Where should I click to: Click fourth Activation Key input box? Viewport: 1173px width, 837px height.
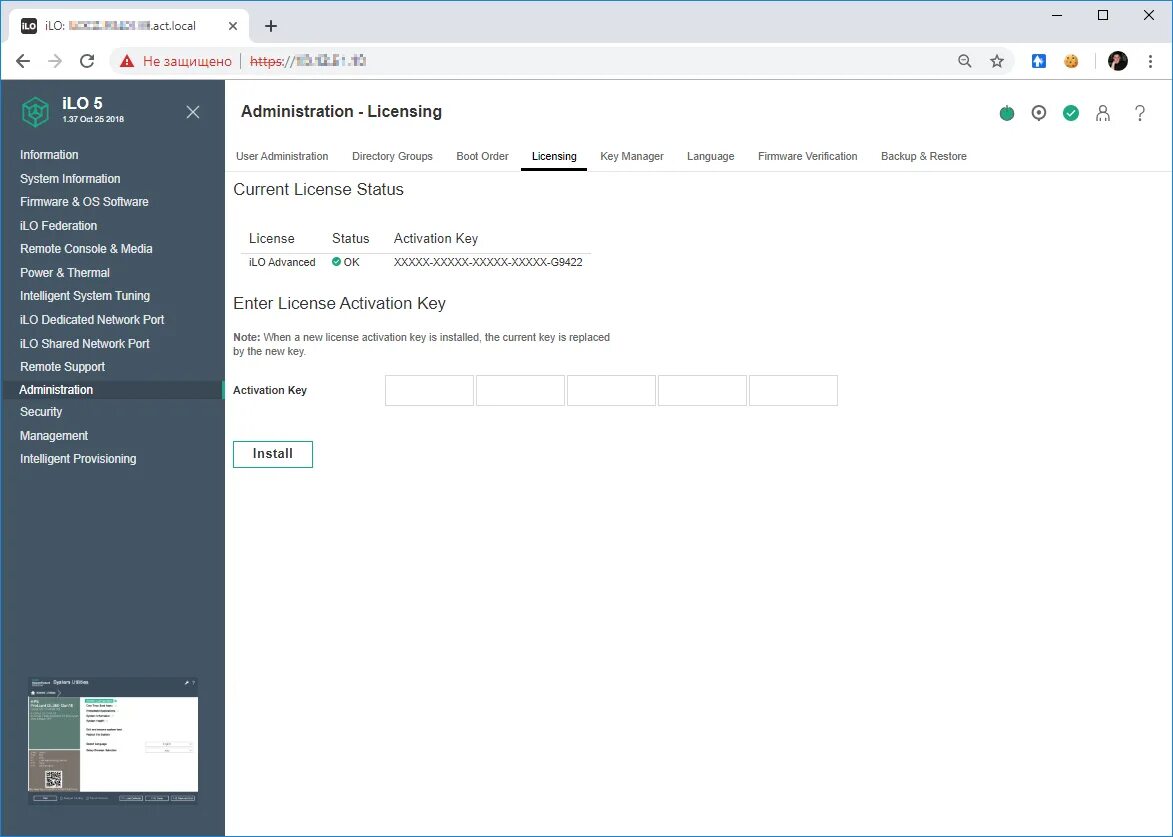pyautogui.click(x=702, y=390)
